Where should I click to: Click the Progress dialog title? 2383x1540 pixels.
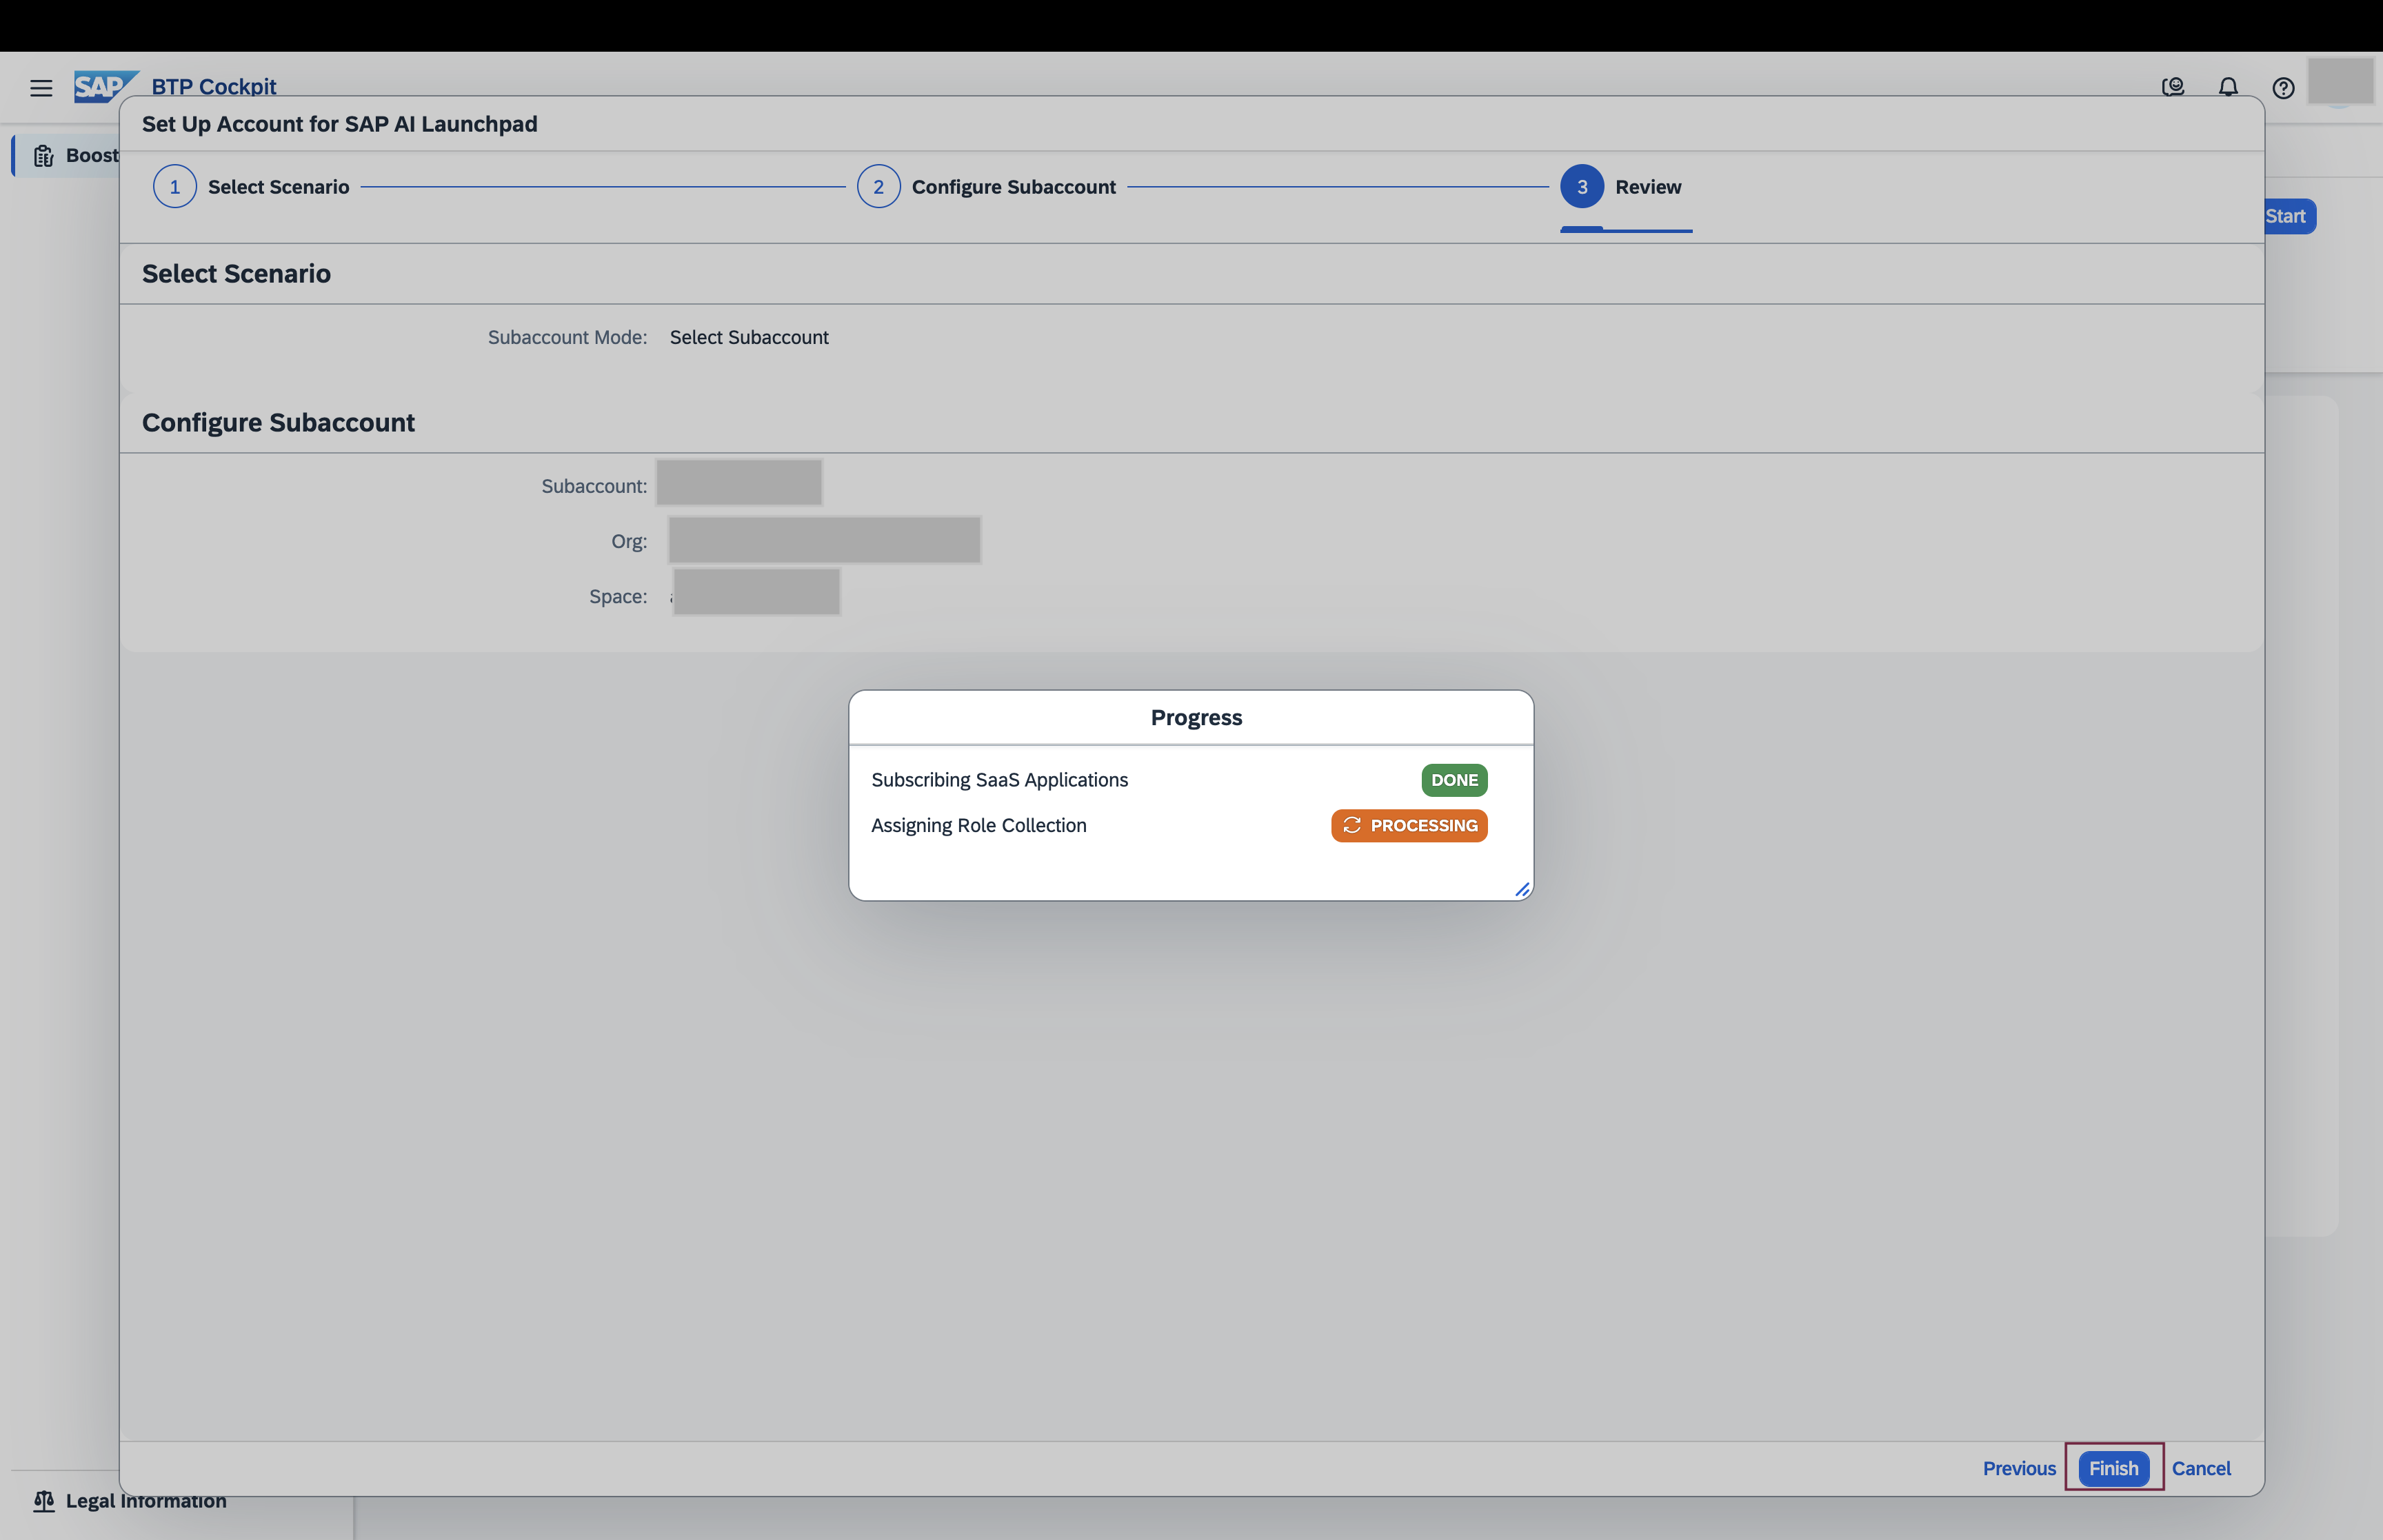(1196, 717)
